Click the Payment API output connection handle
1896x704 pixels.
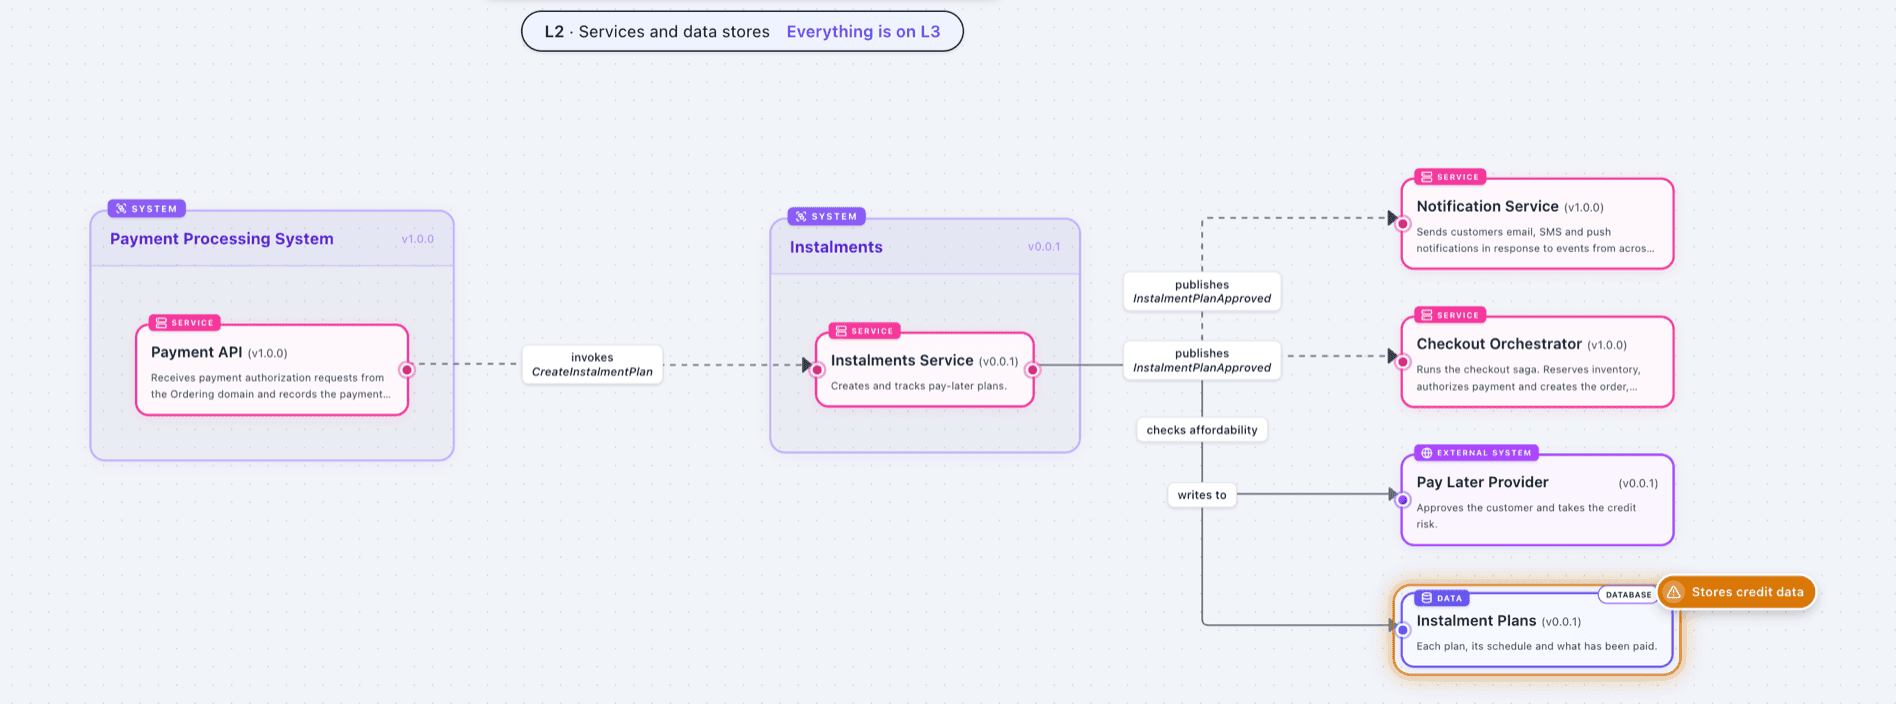407,370
